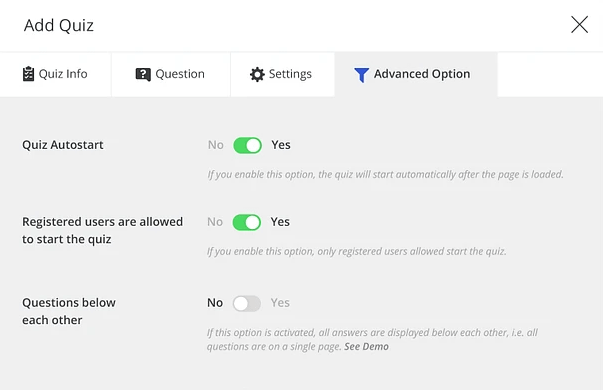This screenshot has width=603, height=390.
Task: Switch to the Quiz Info tab label
Action: point(63,74)
